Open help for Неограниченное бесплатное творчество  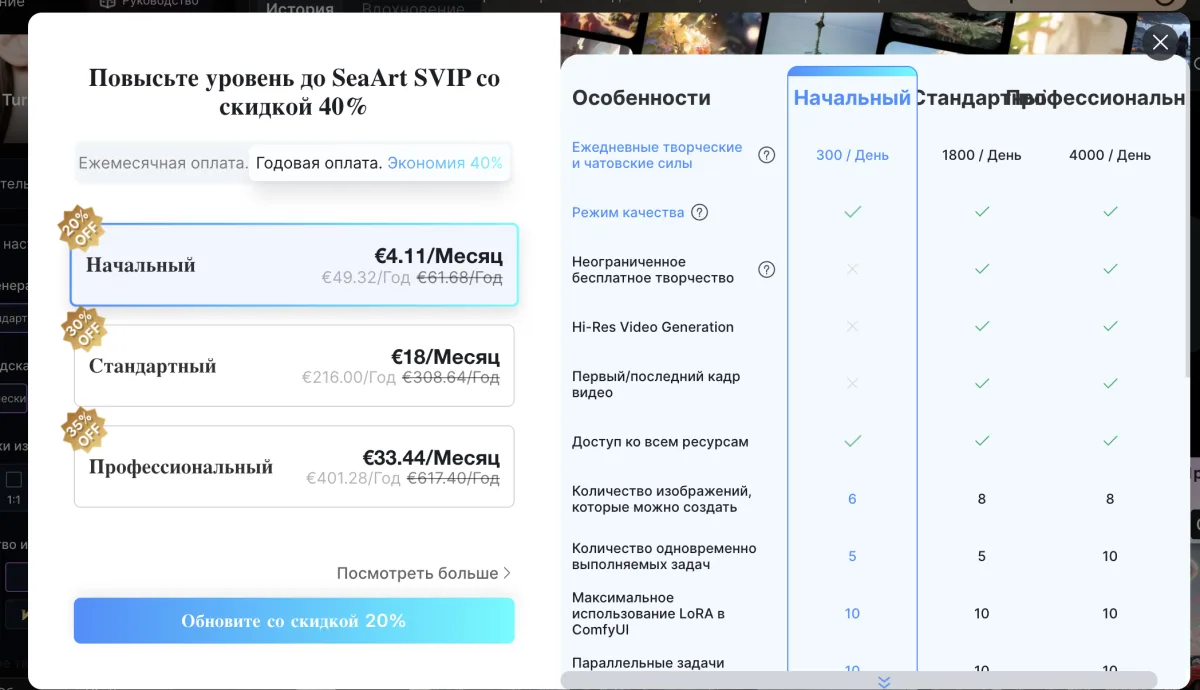click(767, 270)
